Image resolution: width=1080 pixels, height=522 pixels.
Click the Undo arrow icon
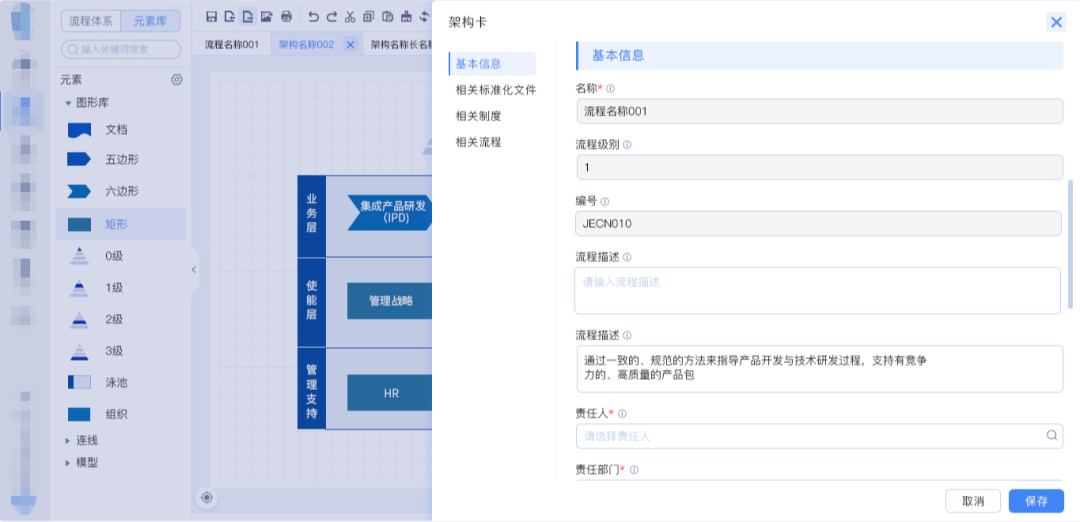(313, 17)
